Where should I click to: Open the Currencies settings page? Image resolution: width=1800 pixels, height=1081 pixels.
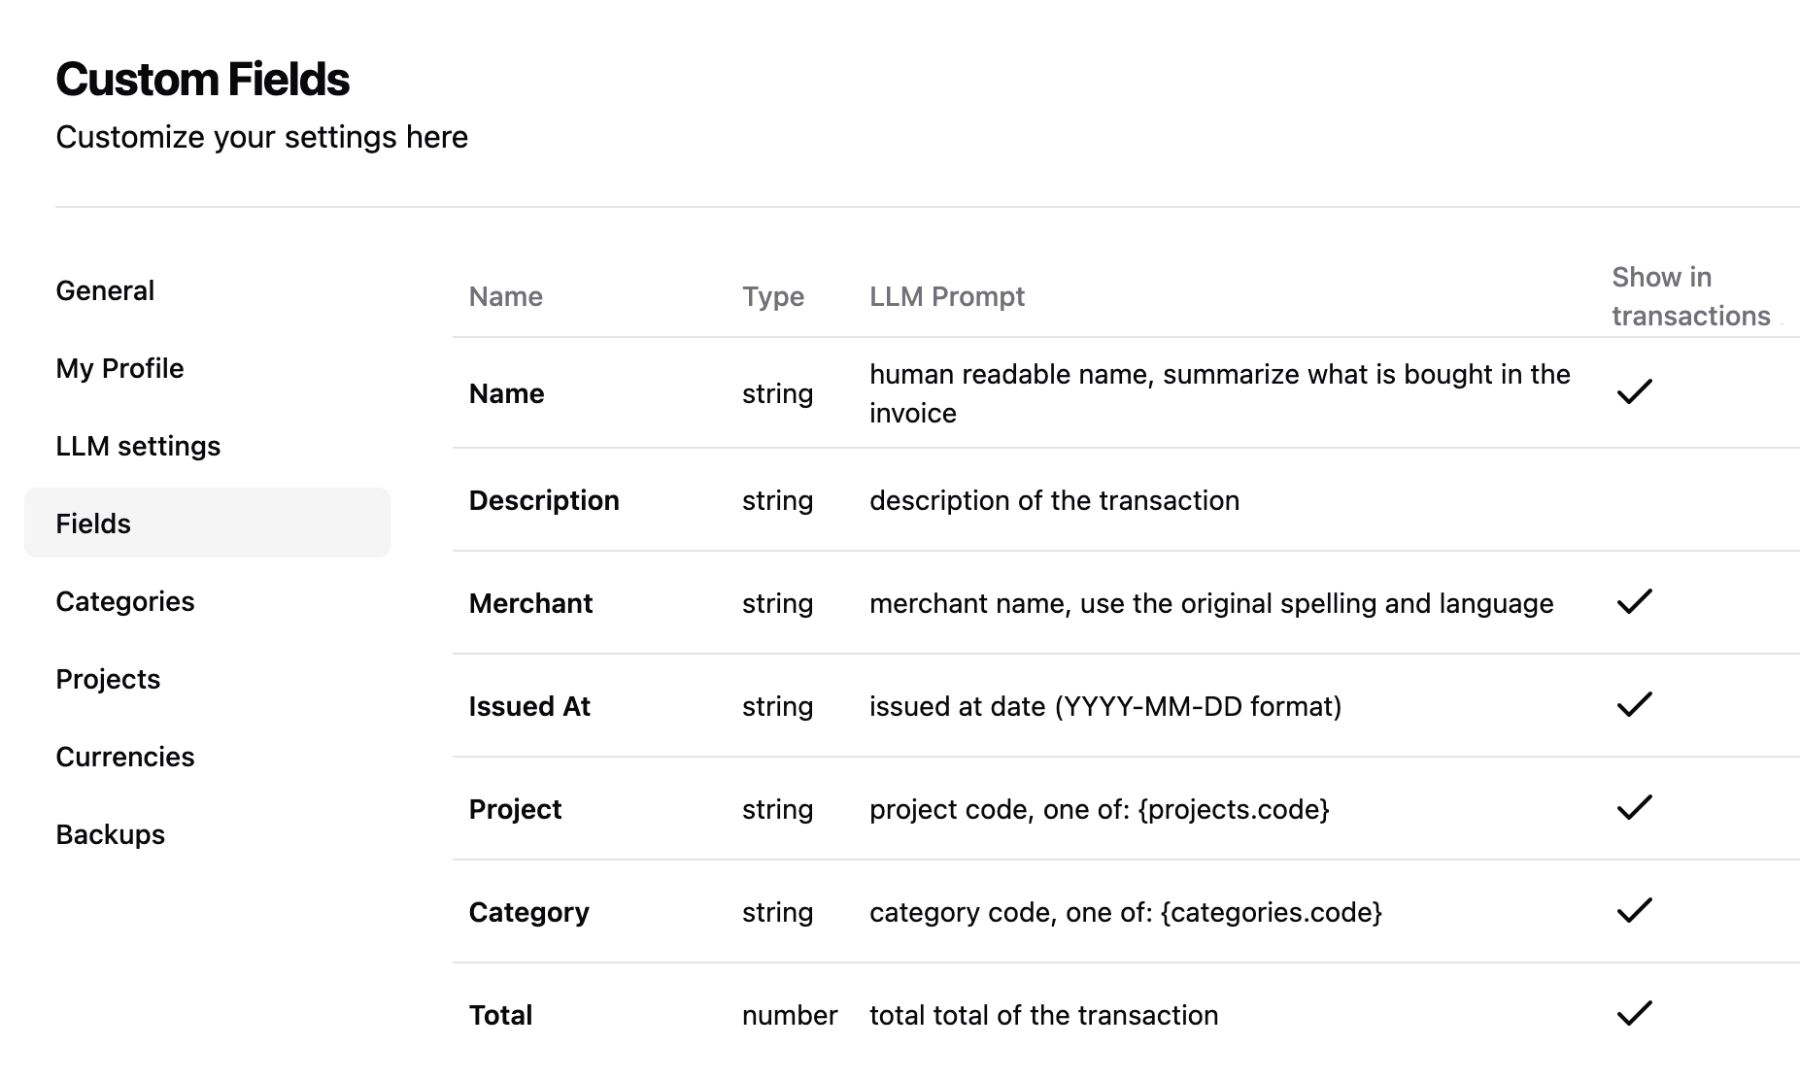pyautogui.click(x=125, y=757)
